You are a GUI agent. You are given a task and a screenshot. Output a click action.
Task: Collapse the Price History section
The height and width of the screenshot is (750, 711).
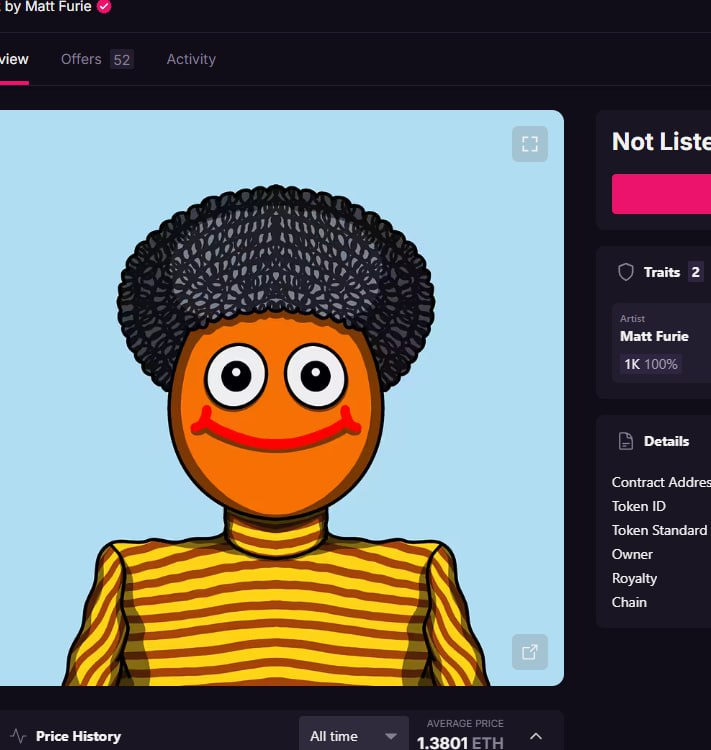[536, 736]
